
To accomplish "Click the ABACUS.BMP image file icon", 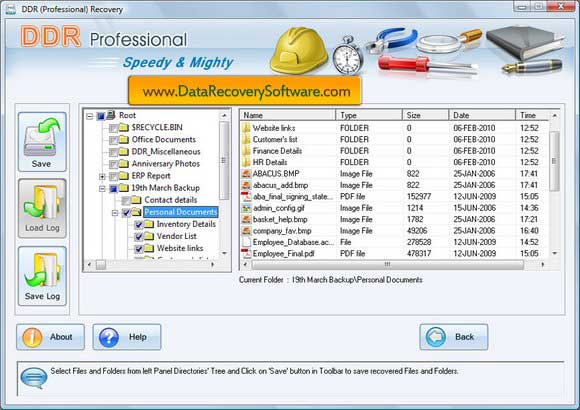I will pos(246,174).
